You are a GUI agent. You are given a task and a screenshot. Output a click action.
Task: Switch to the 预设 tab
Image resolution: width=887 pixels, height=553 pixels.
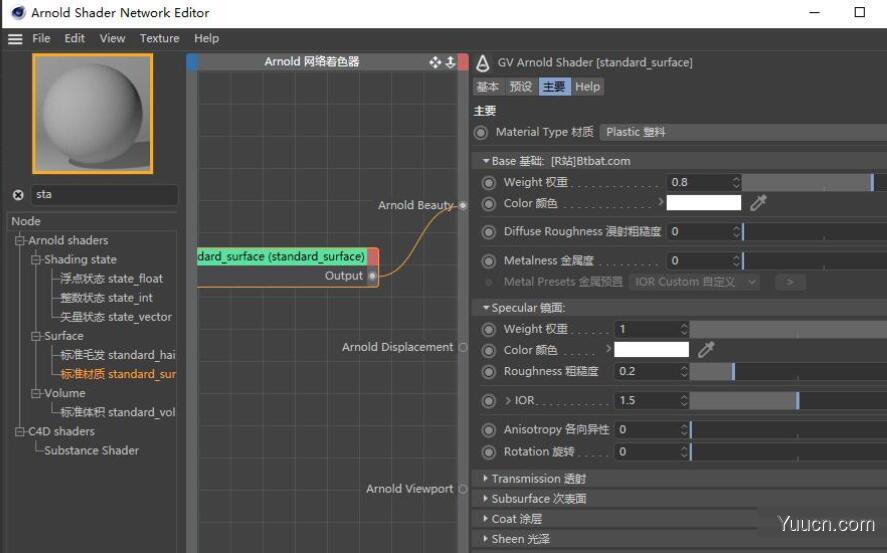tap(520, 87)
